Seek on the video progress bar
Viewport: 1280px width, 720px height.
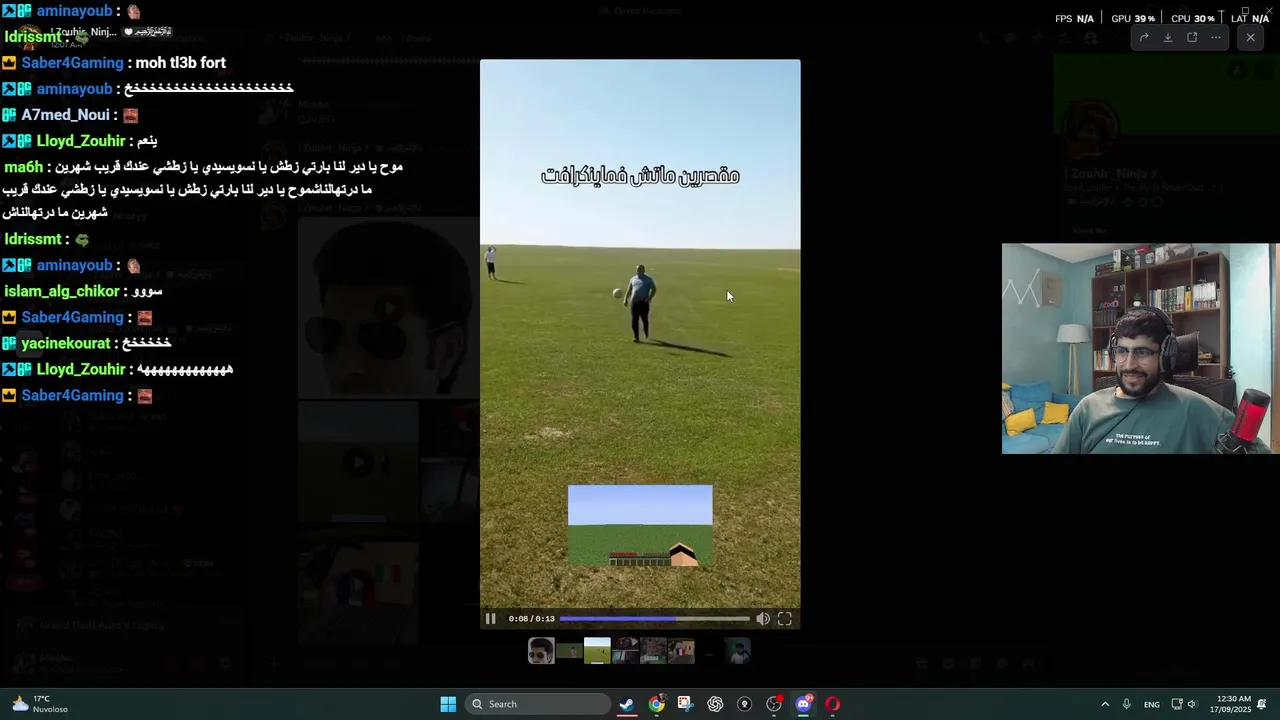pos(654,619)
